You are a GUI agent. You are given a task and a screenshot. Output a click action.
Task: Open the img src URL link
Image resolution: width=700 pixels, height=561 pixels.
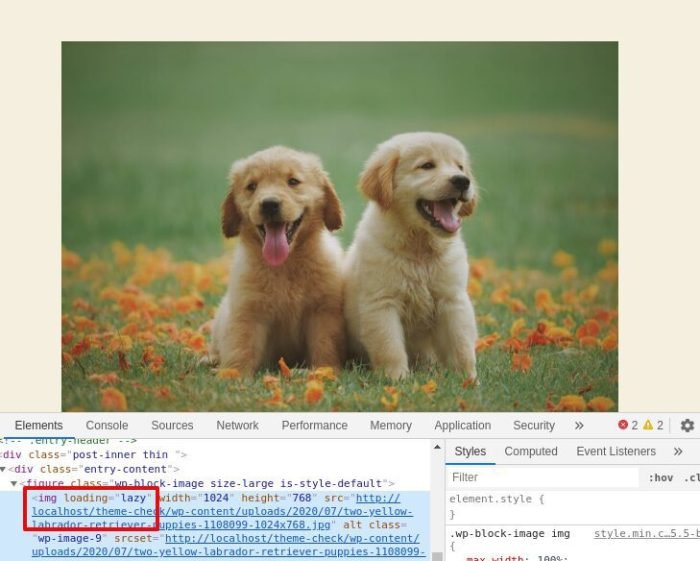pos(222,511)
